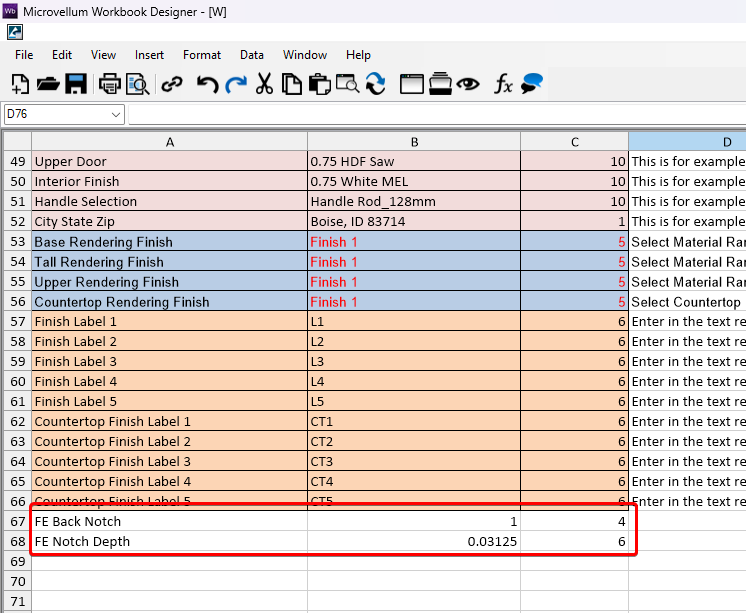Open the Data menu
The height and width of the screenshot is (613, 746).
click(252, 55)
